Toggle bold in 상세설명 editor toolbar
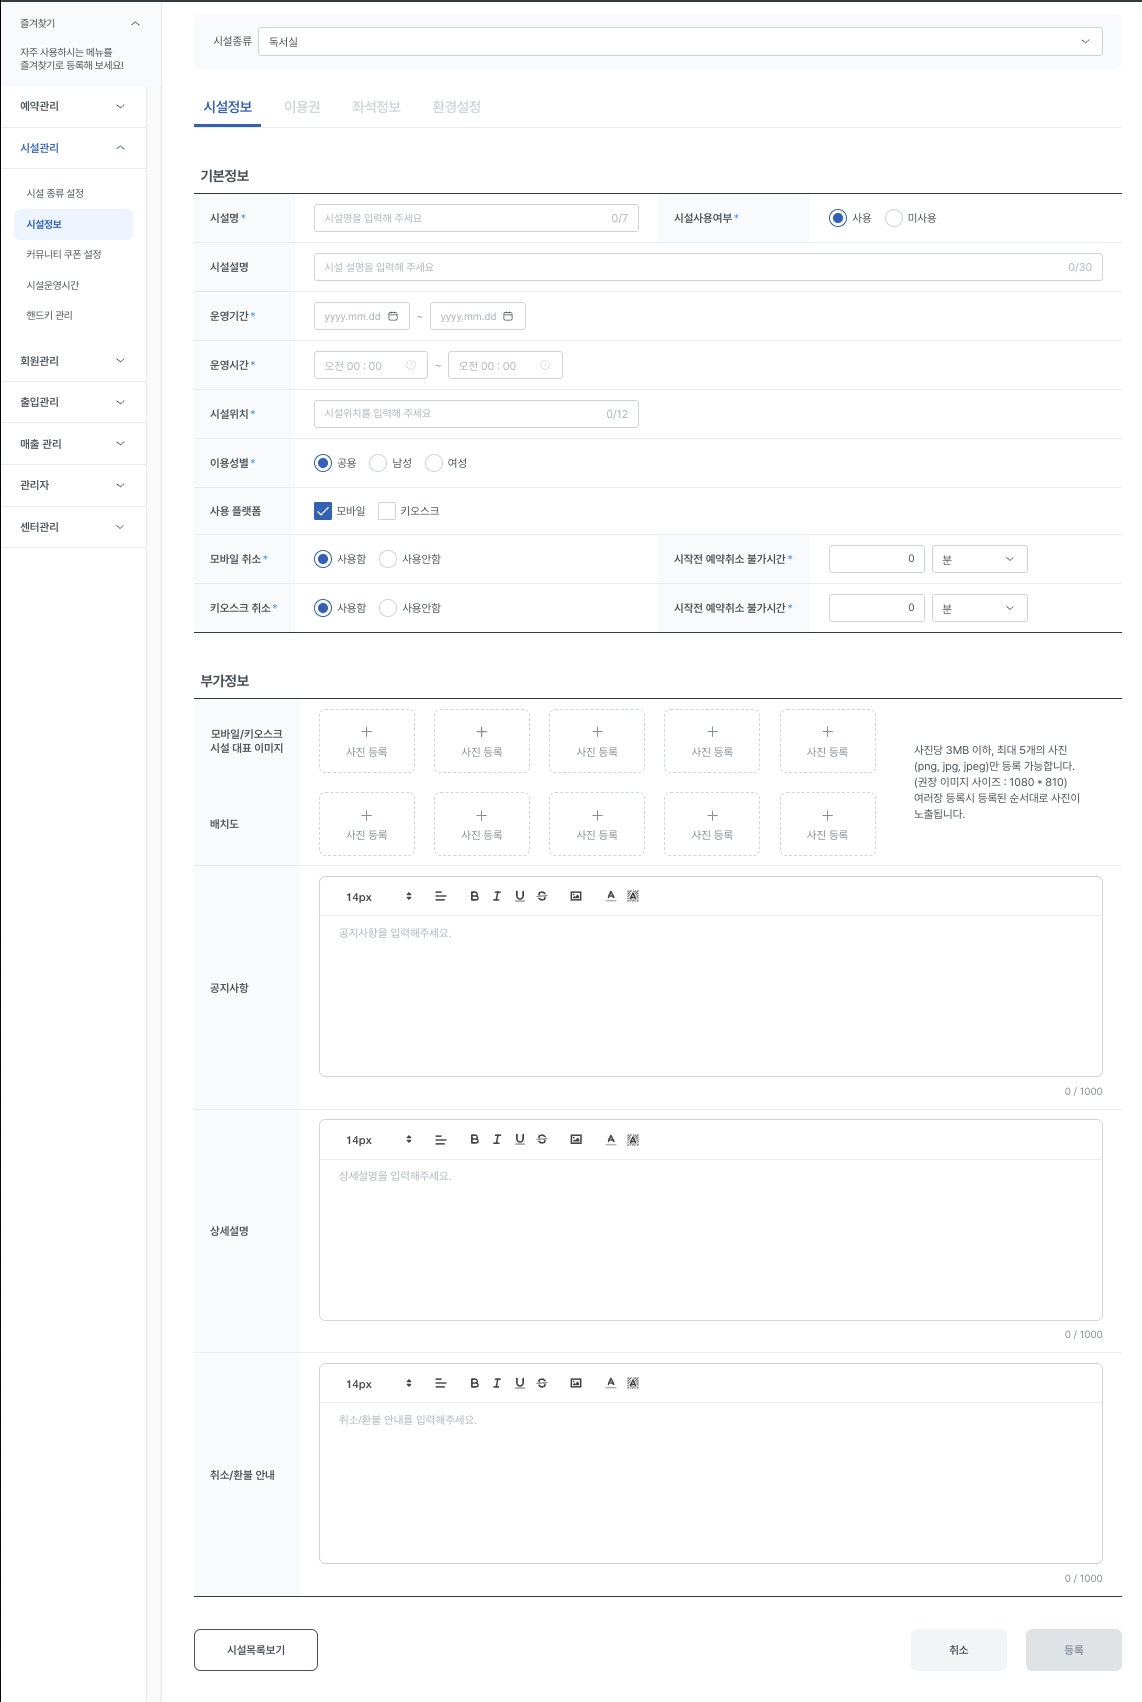 [474, 1139]
